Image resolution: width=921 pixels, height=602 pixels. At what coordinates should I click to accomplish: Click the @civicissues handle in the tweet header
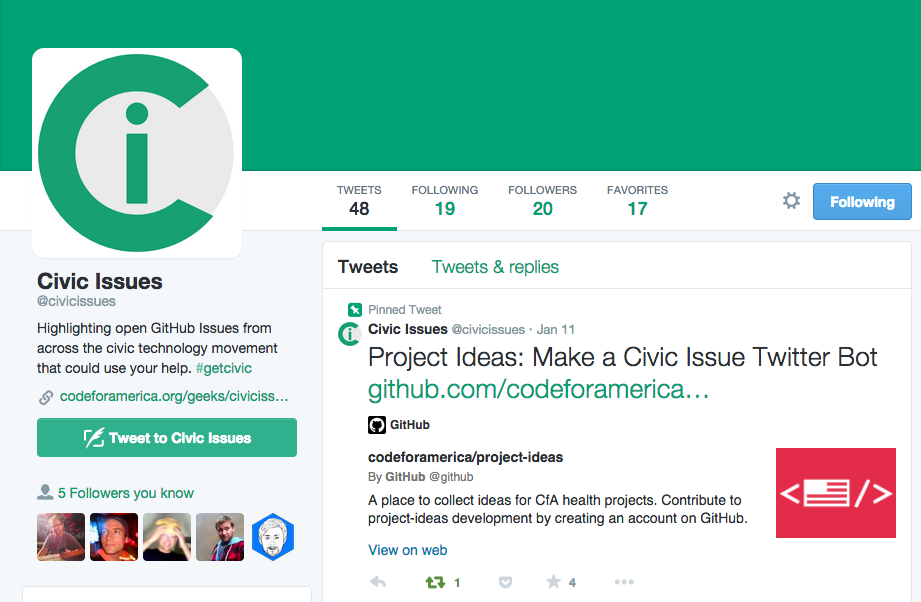488,329
